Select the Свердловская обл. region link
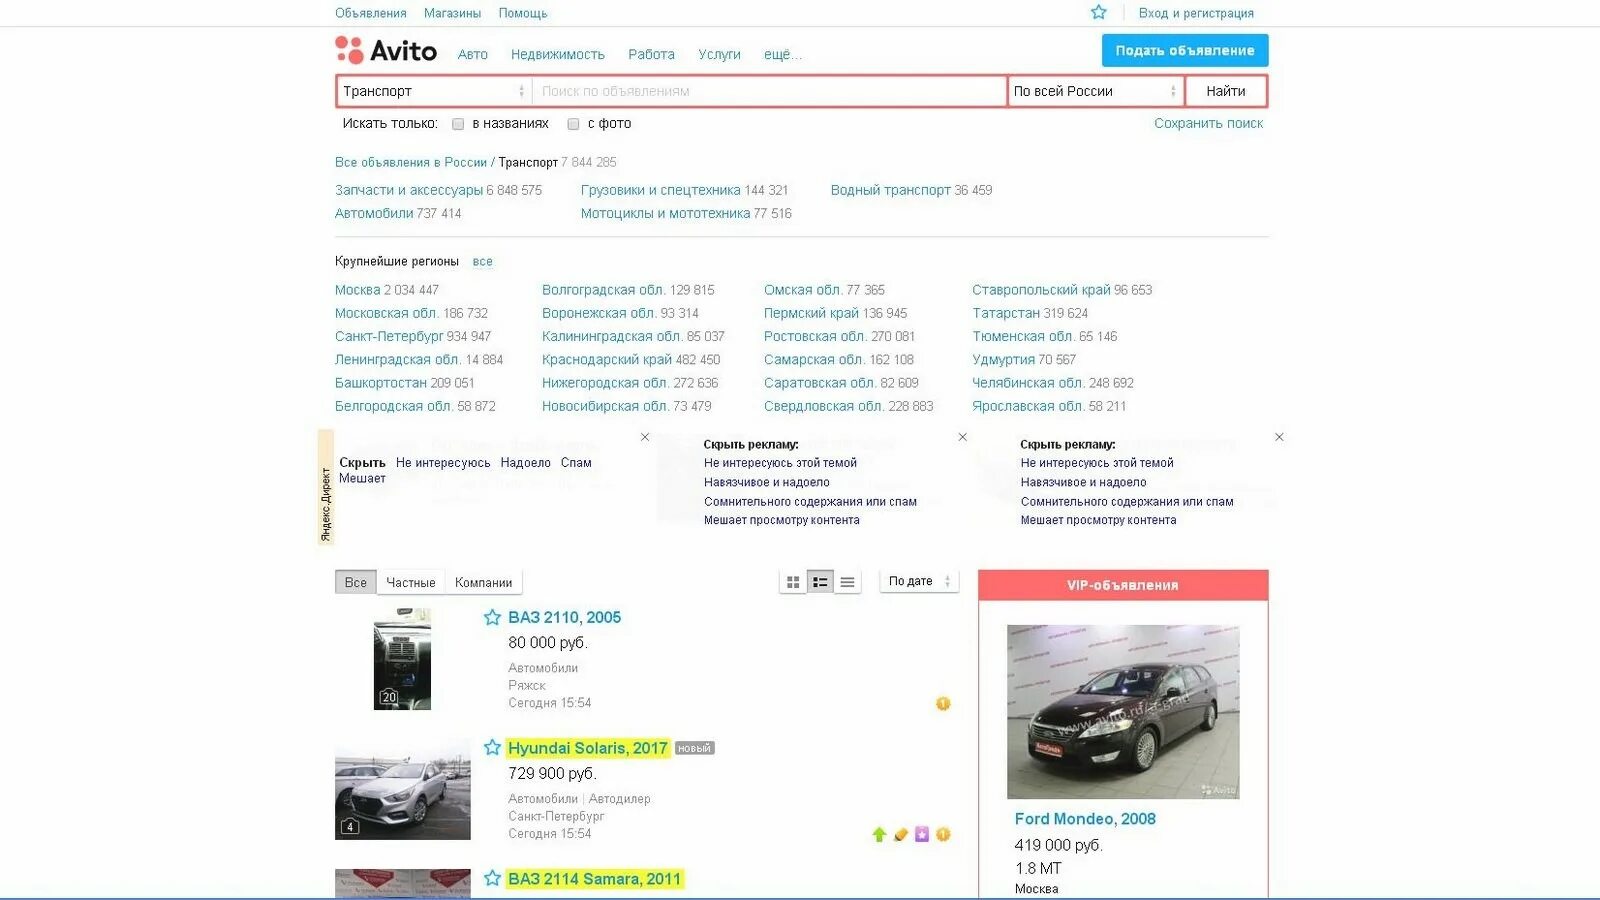Screen dimensions: 1600x900 [x=823, y=406]
